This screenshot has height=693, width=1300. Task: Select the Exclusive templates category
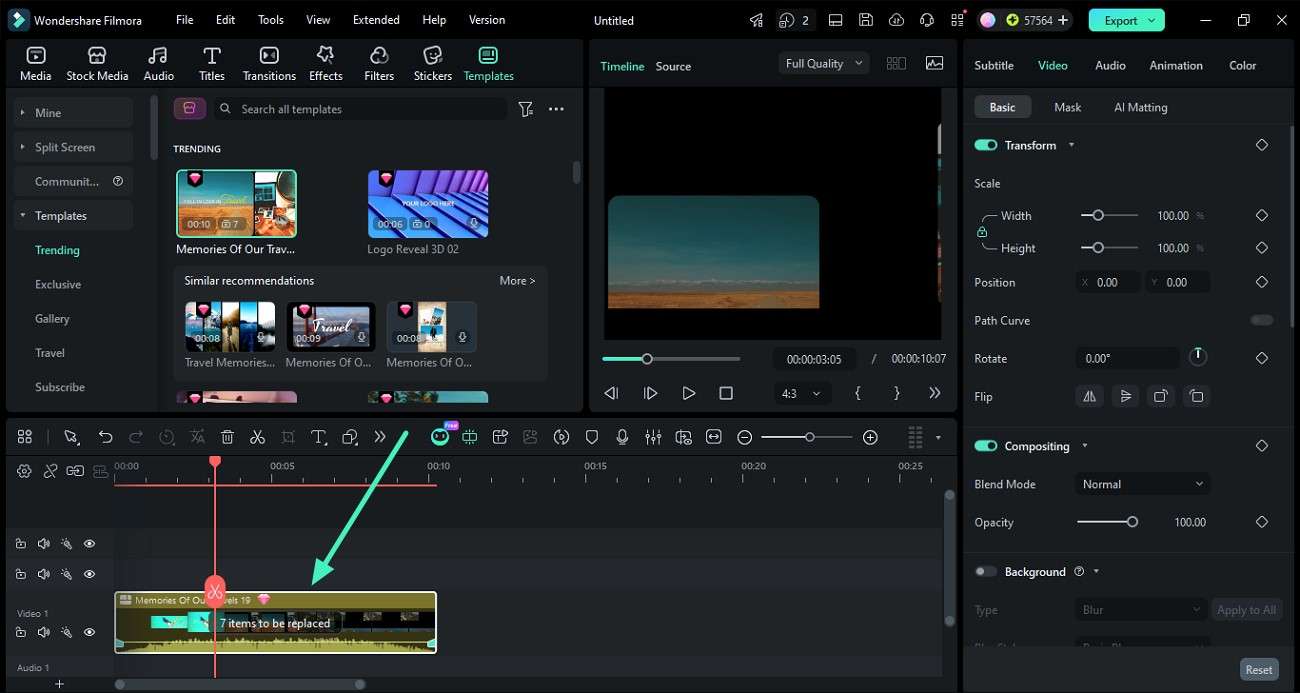tap(58, 284)
